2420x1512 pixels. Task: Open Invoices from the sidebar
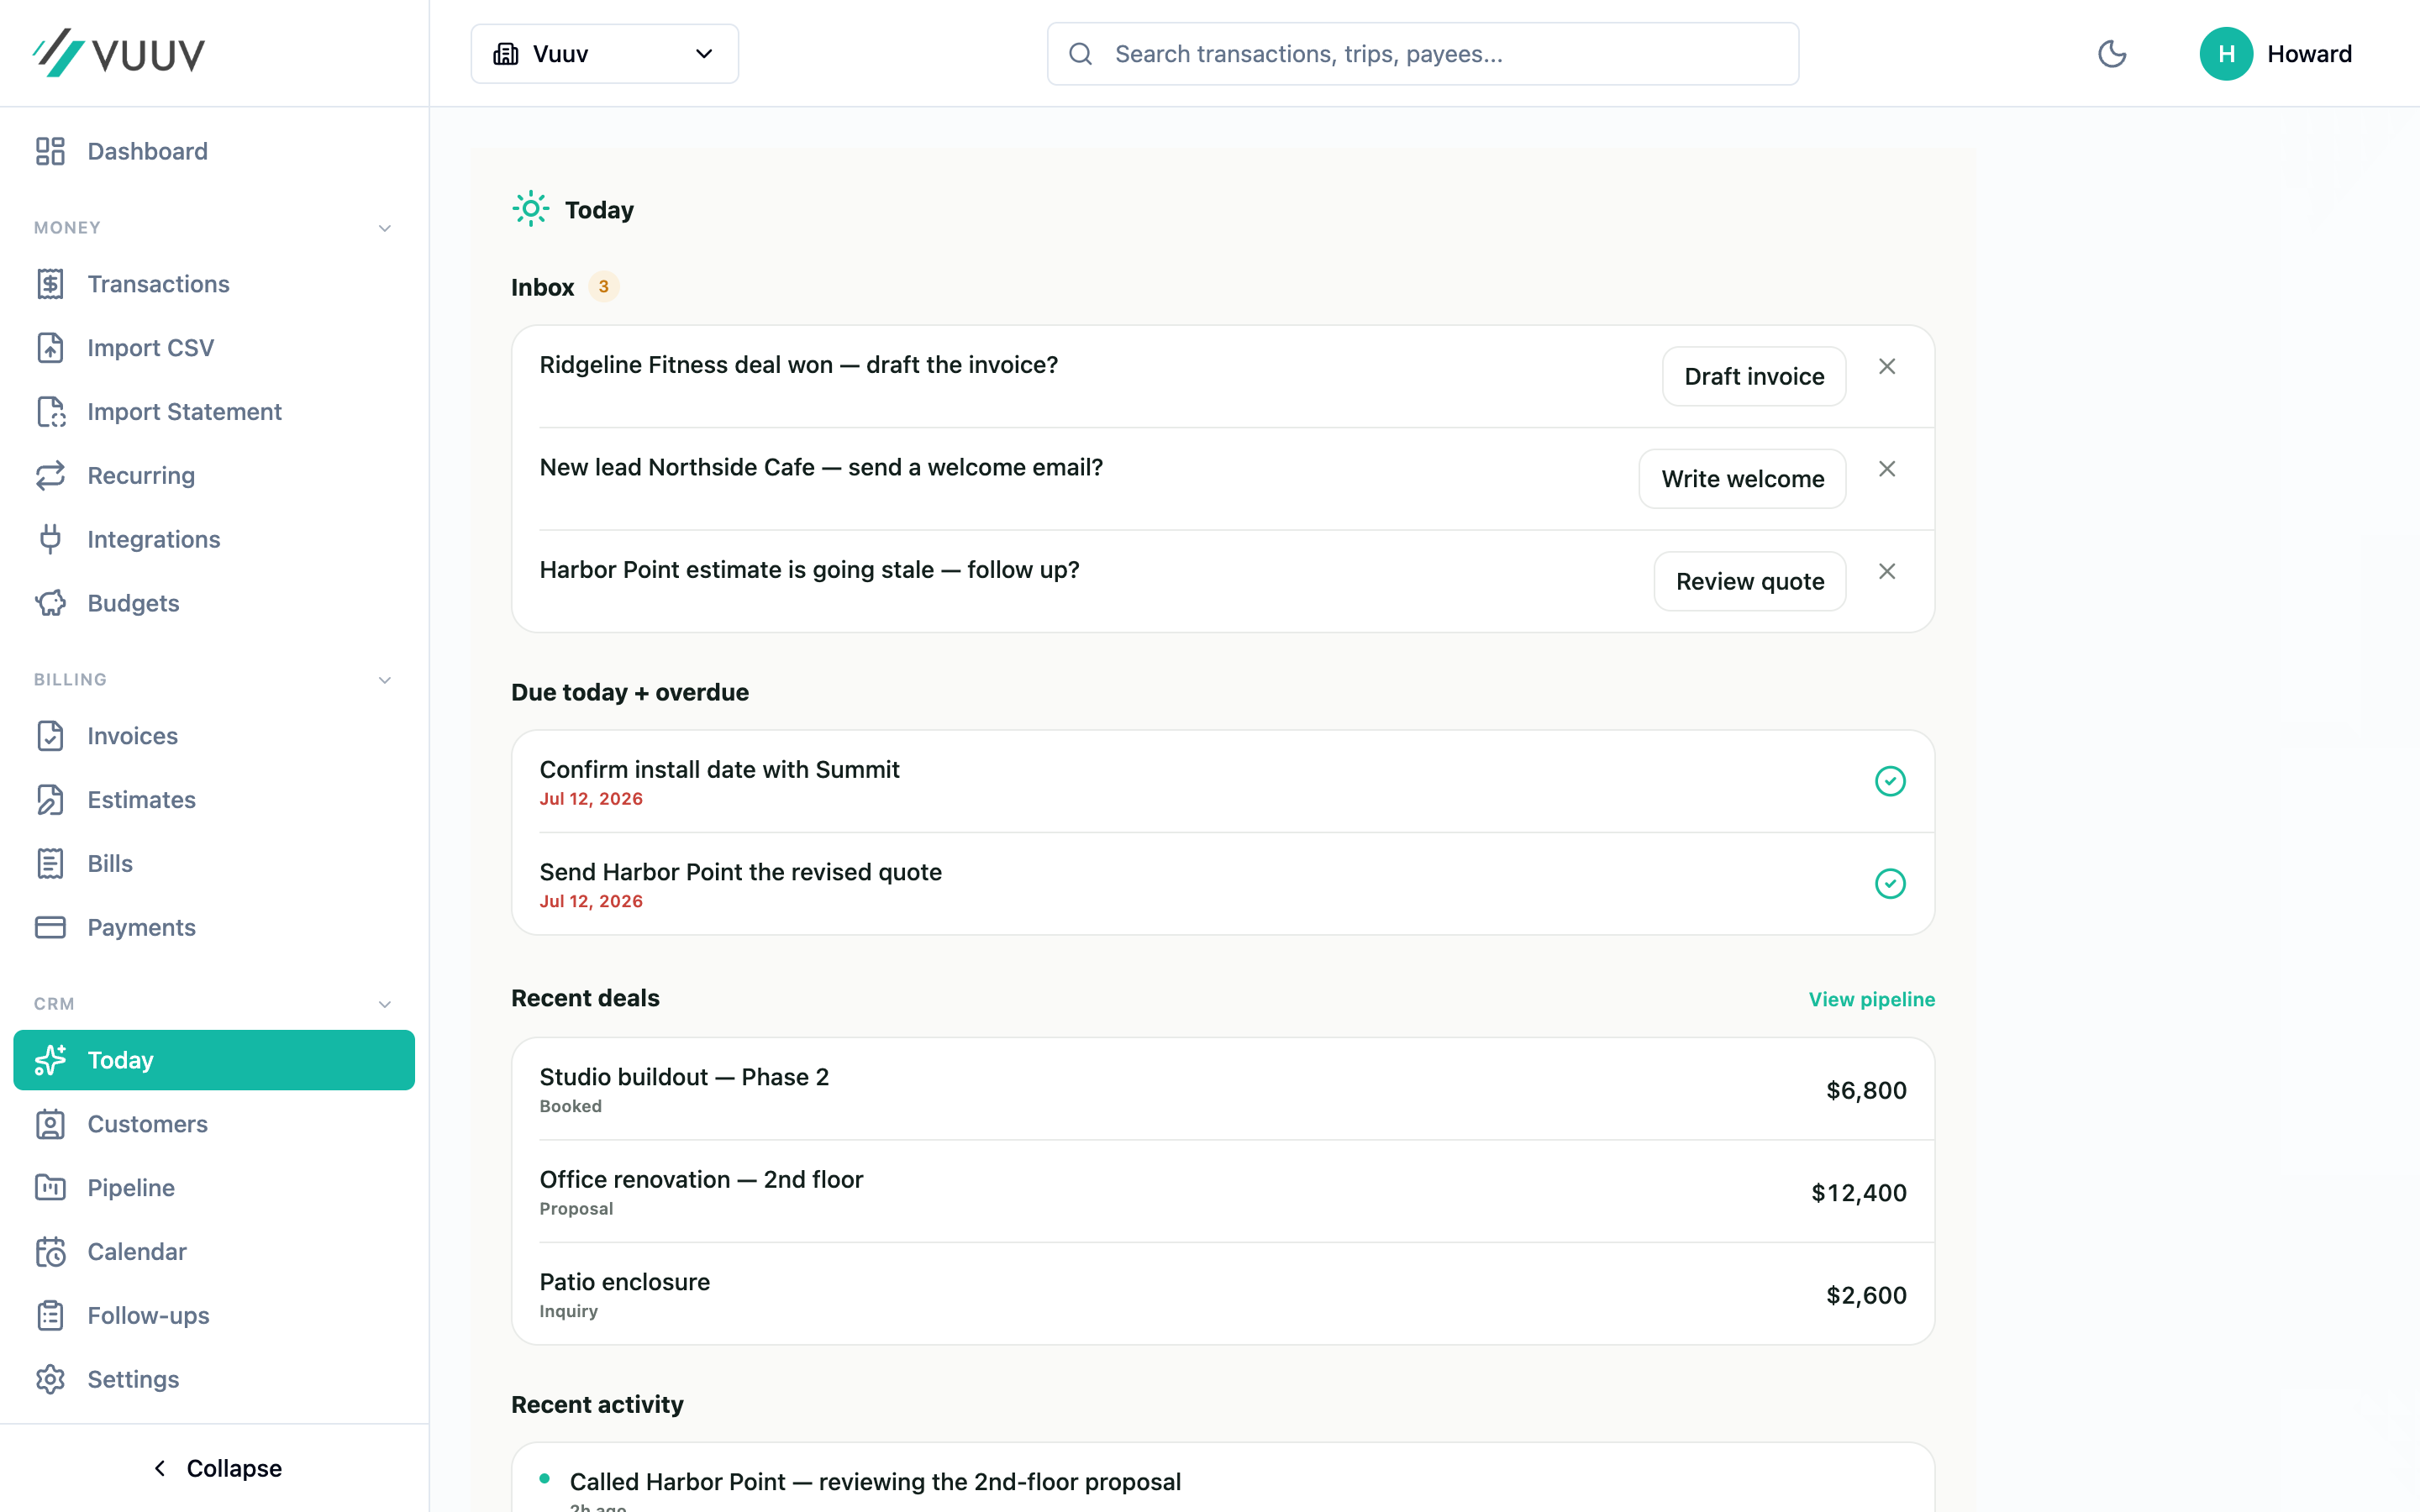tap(214, 736)
